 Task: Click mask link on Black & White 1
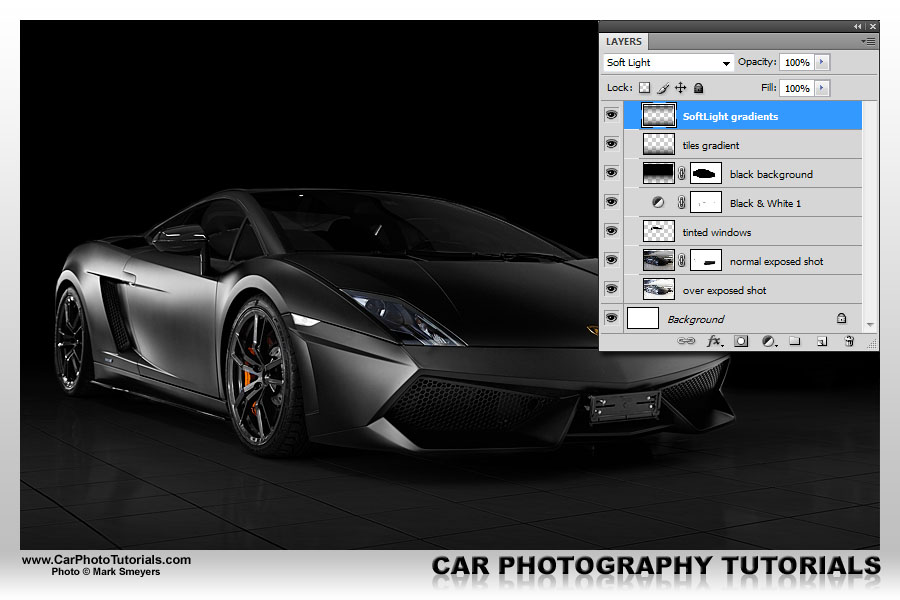coord(681,202)
